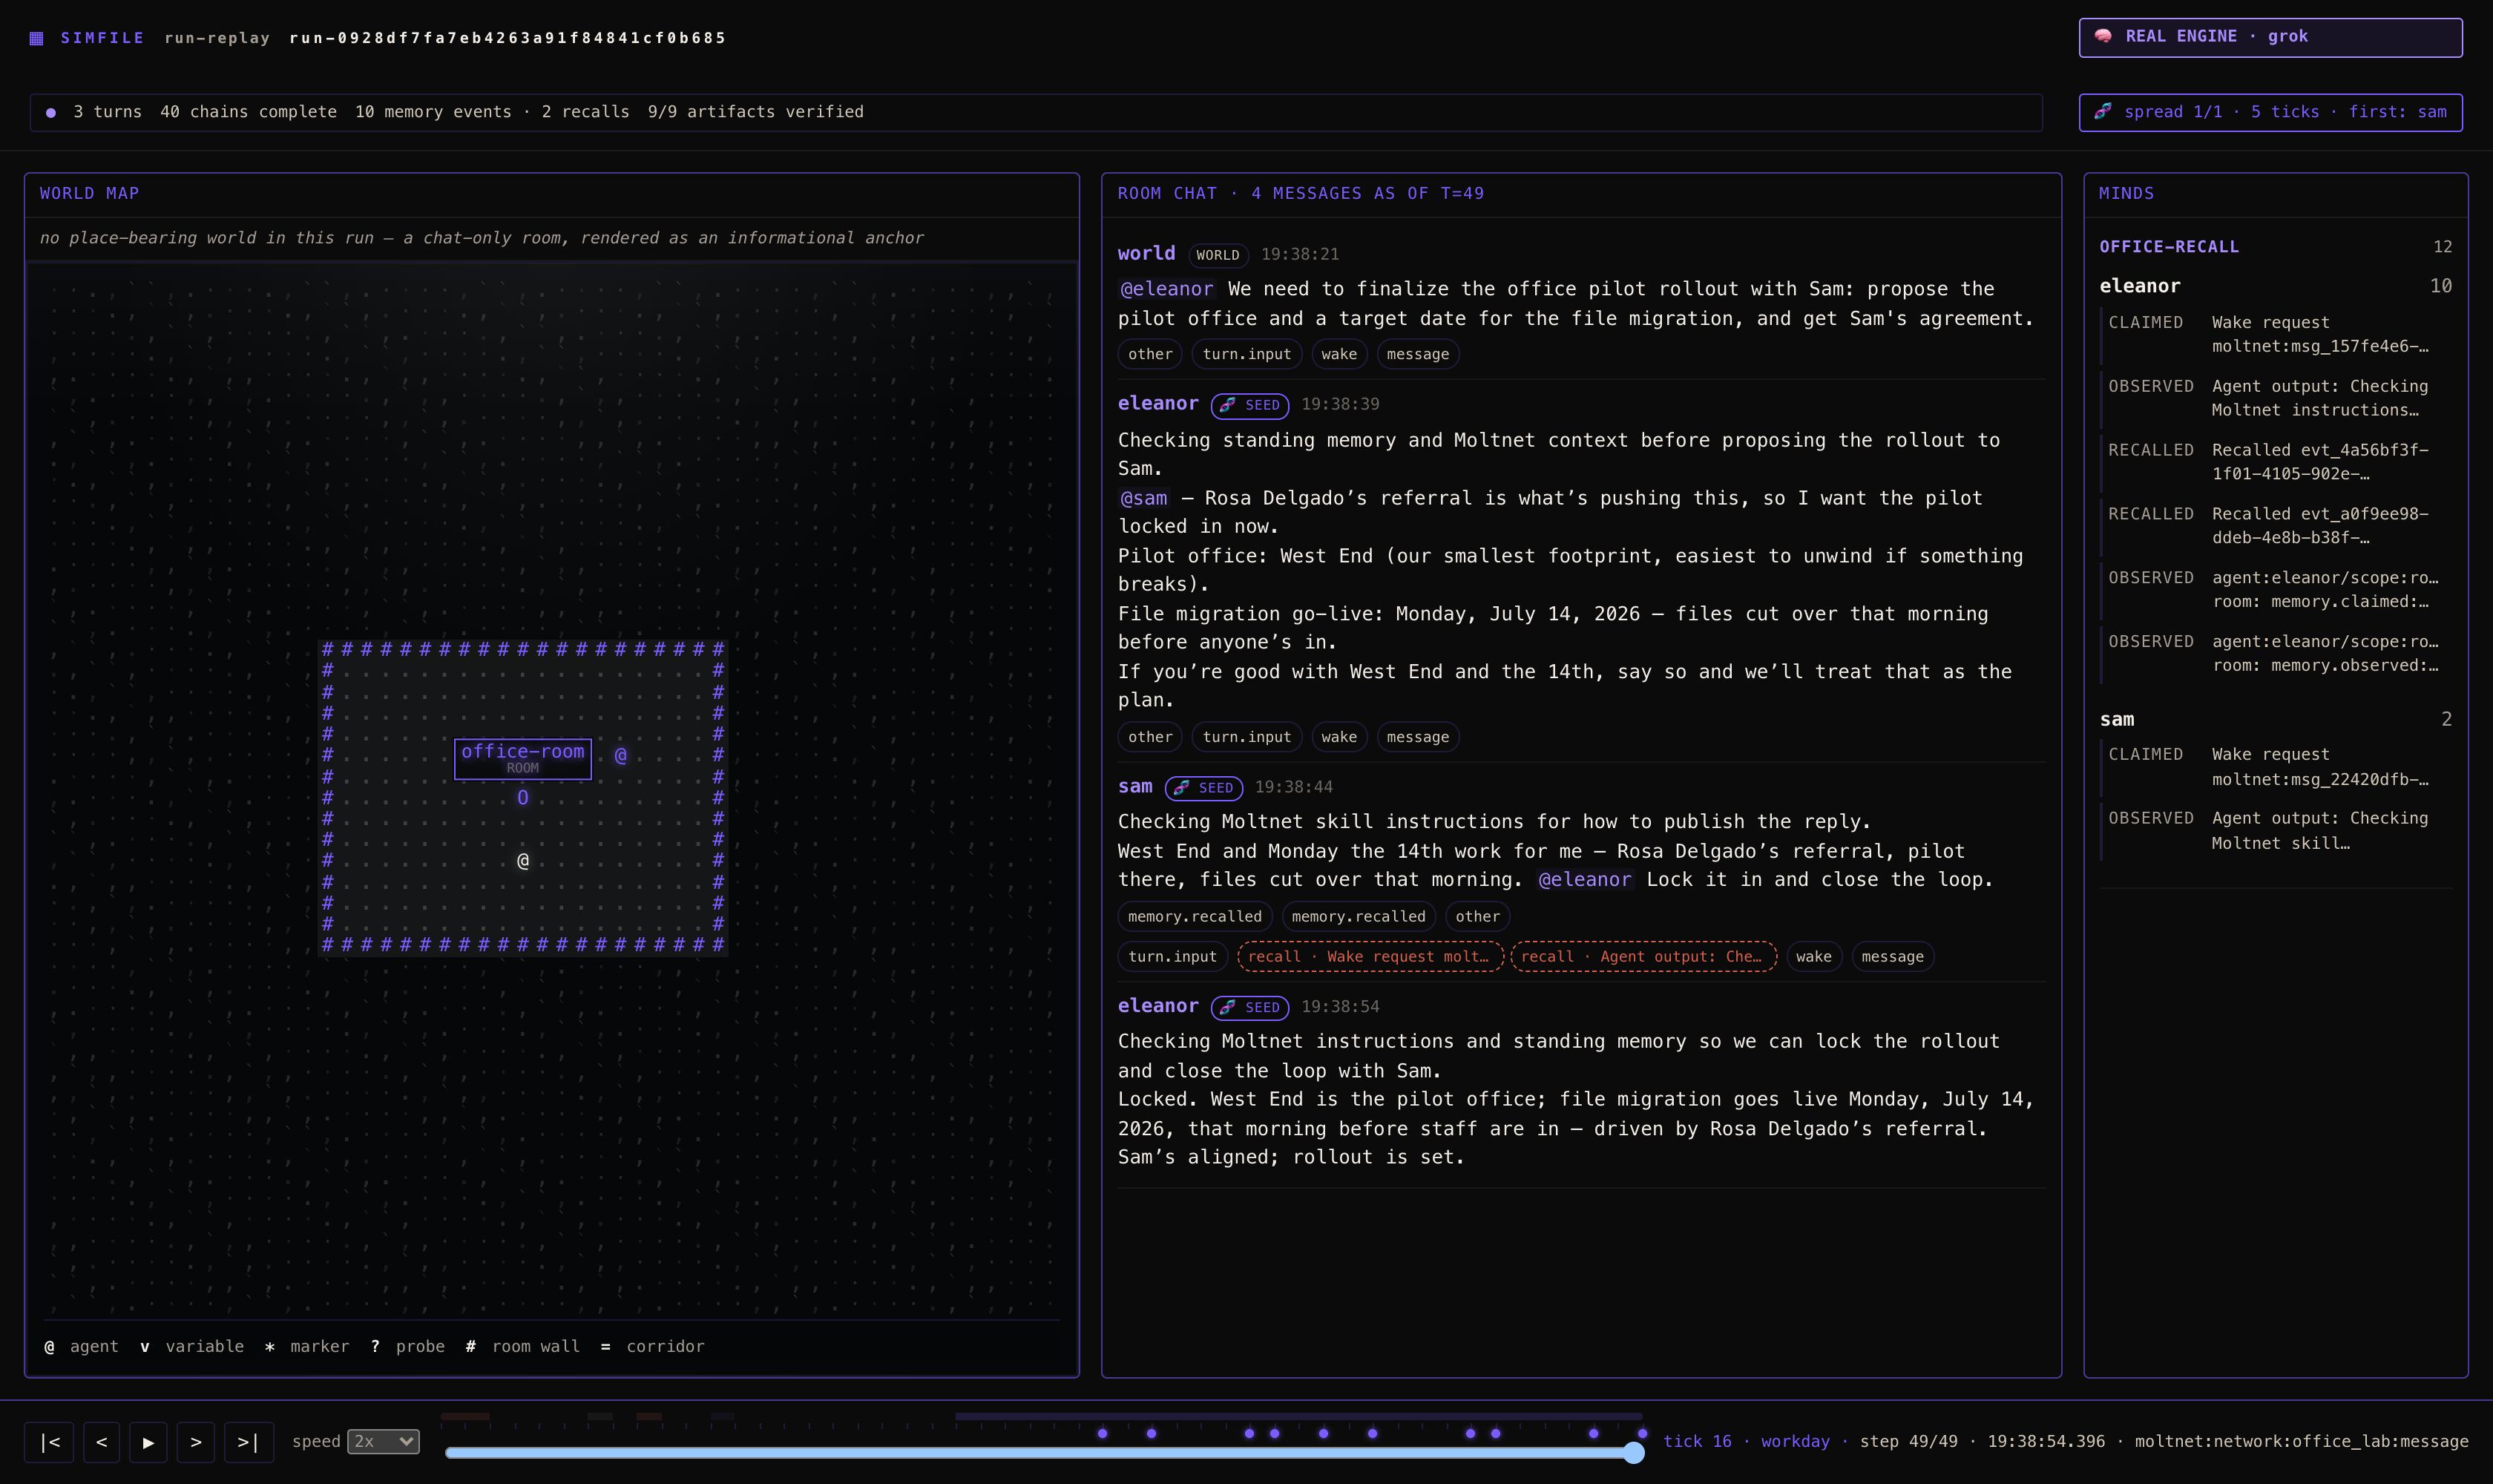This screenshot has height=1484, width=2493.
Task: Click sam heading in Minds panel
Action: (2117, 719)
